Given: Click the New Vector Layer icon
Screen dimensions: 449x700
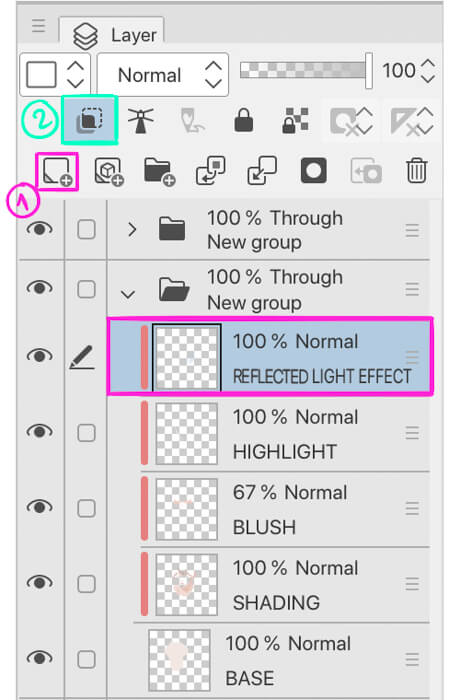Looking at the screenshot, I should pyautogui.click(x=108, y=171).
